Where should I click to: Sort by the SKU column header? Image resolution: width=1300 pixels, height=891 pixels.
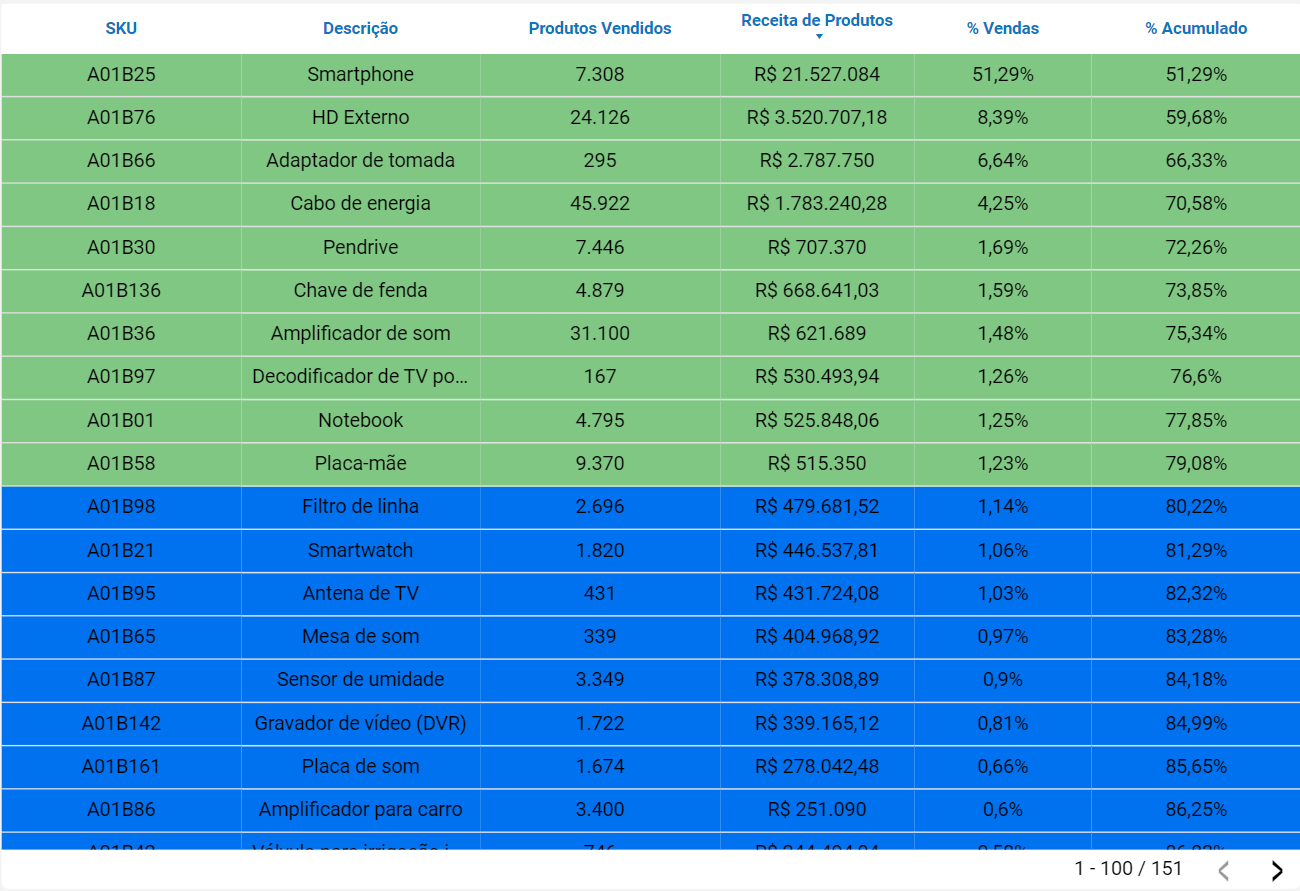tap(121, 28)
